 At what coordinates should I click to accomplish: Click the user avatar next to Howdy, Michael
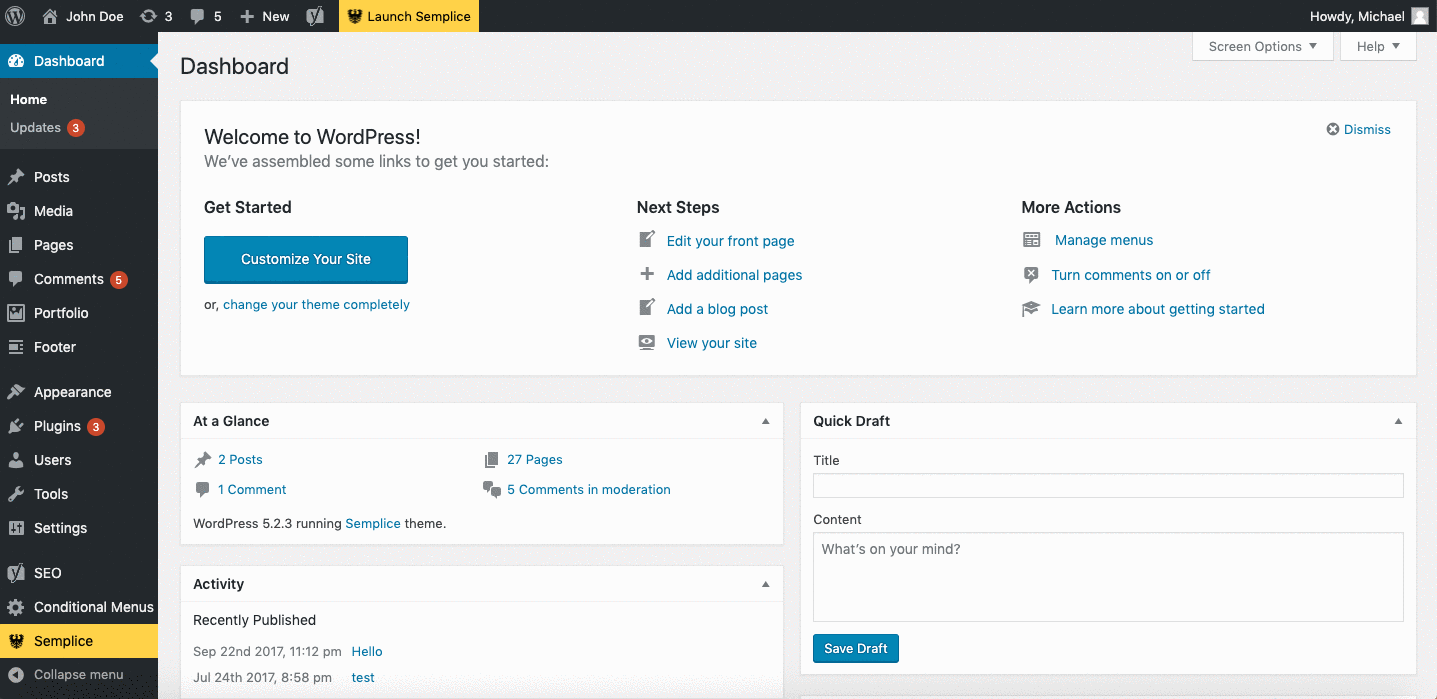pyautogui.click(x=1419, y=16)
